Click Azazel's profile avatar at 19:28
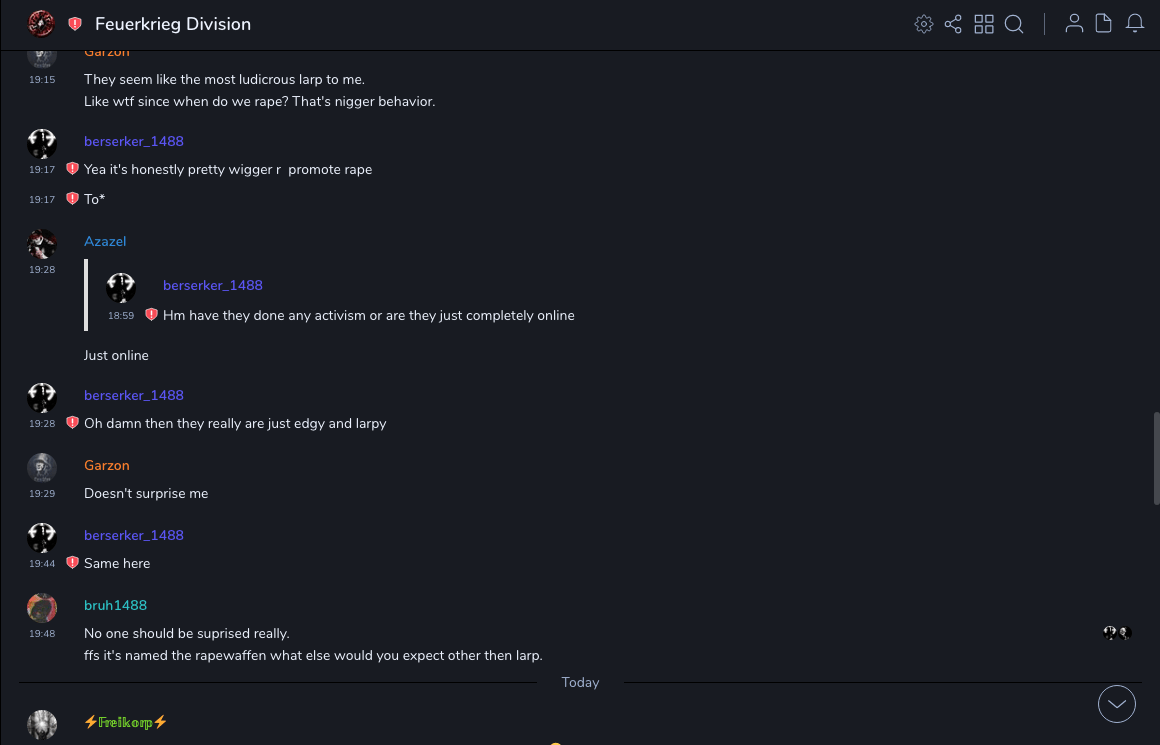The width and height of the screenshot is (1160, 745). (x=42, y=244)
